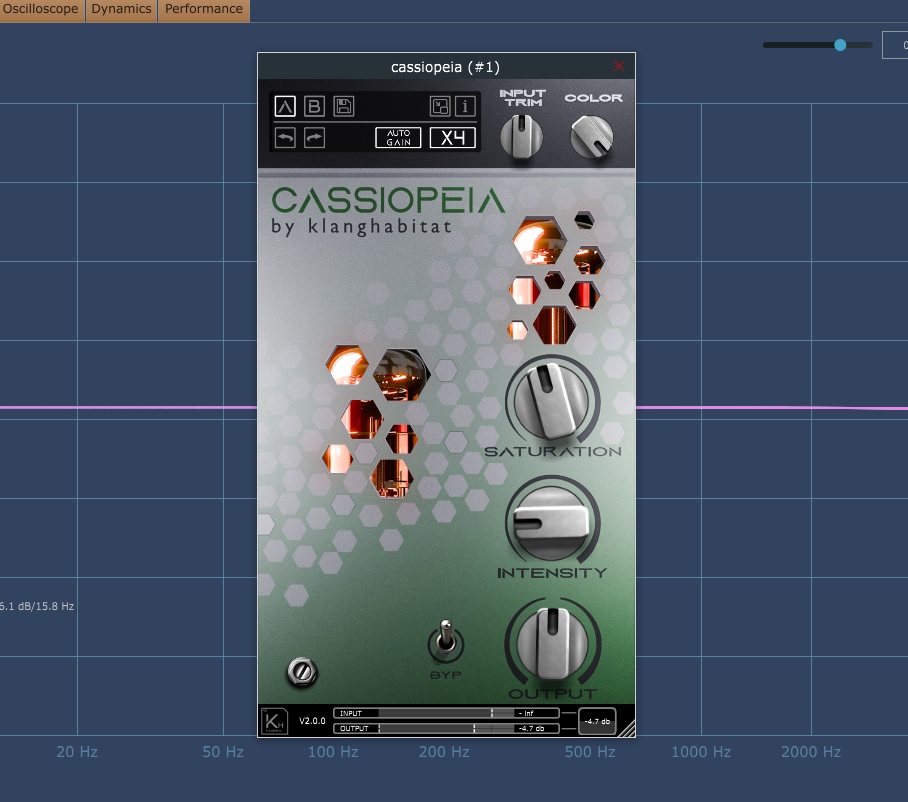Click the cassiopeia (#1) title bar text
The width and height of the screenshot is (908, 802).
tap(445, 67)
